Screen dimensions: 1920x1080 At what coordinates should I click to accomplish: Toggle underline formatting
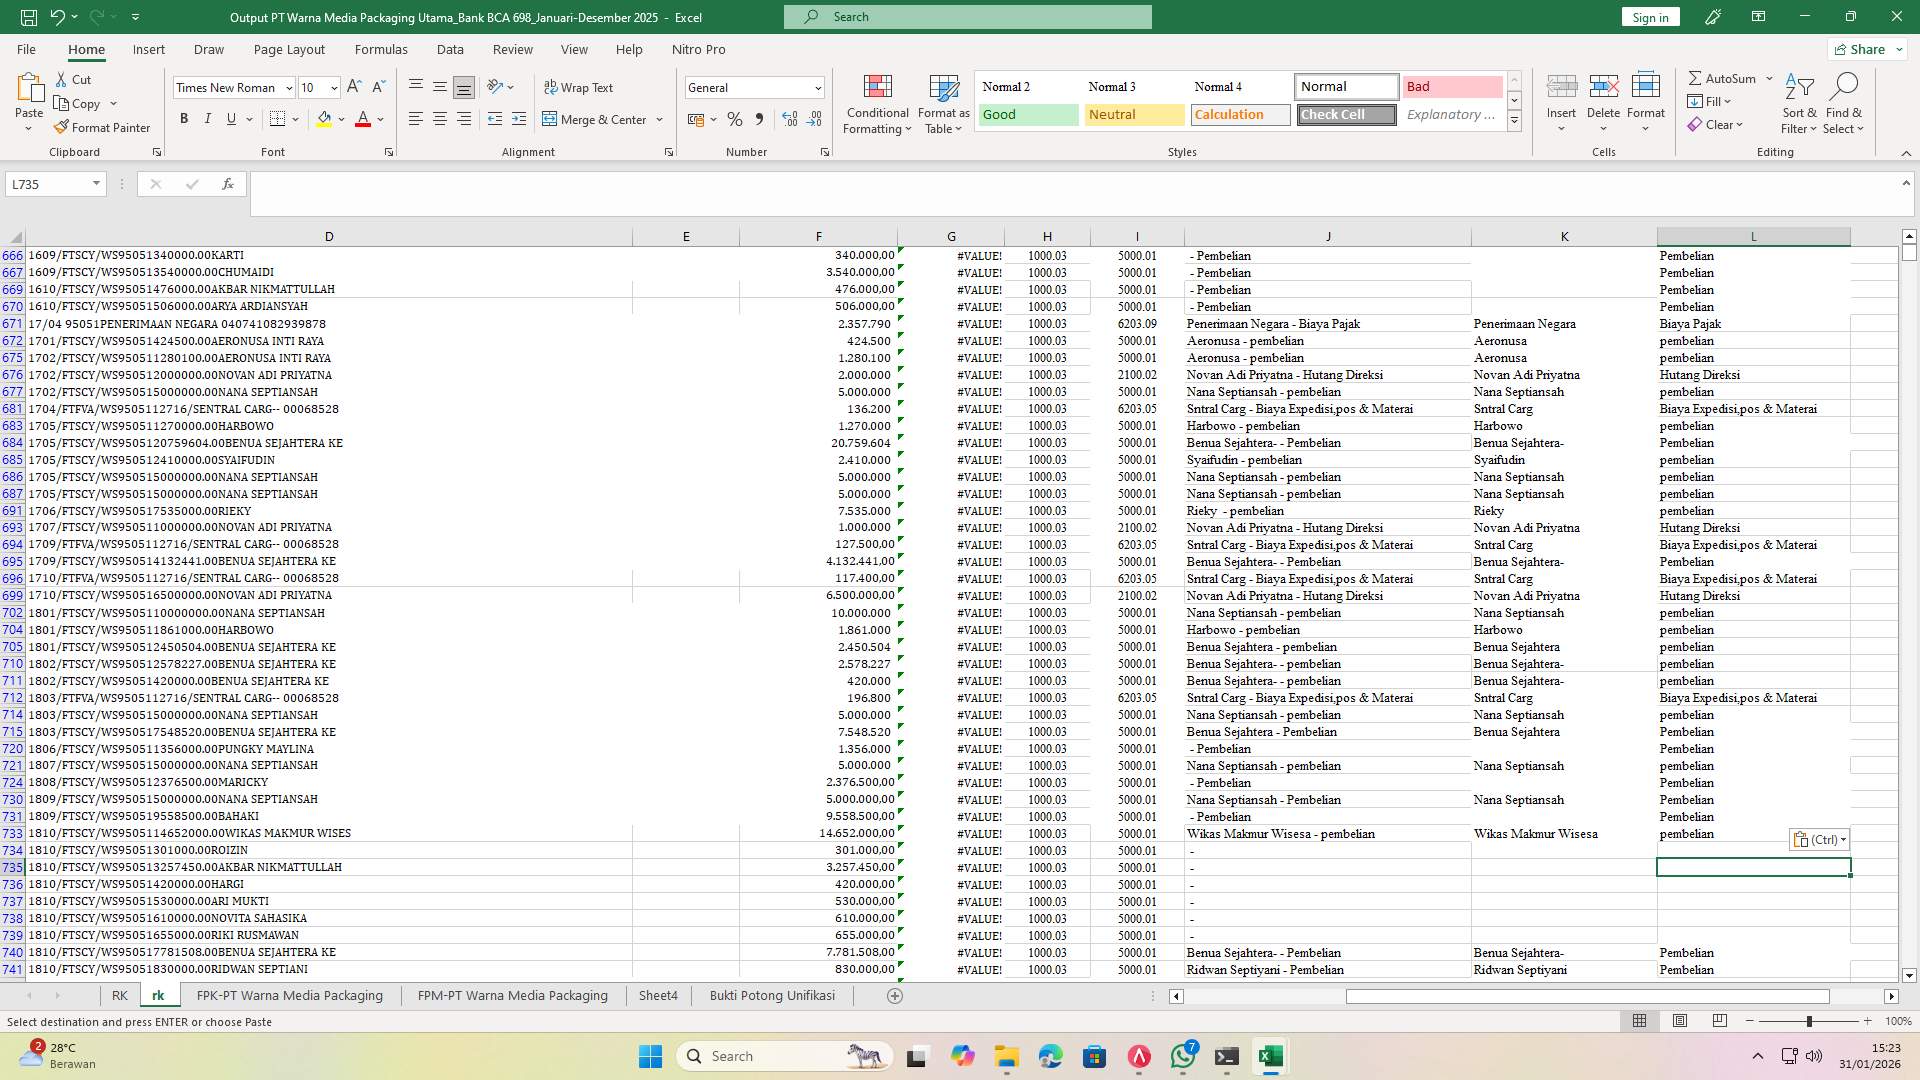pos(230,119)
